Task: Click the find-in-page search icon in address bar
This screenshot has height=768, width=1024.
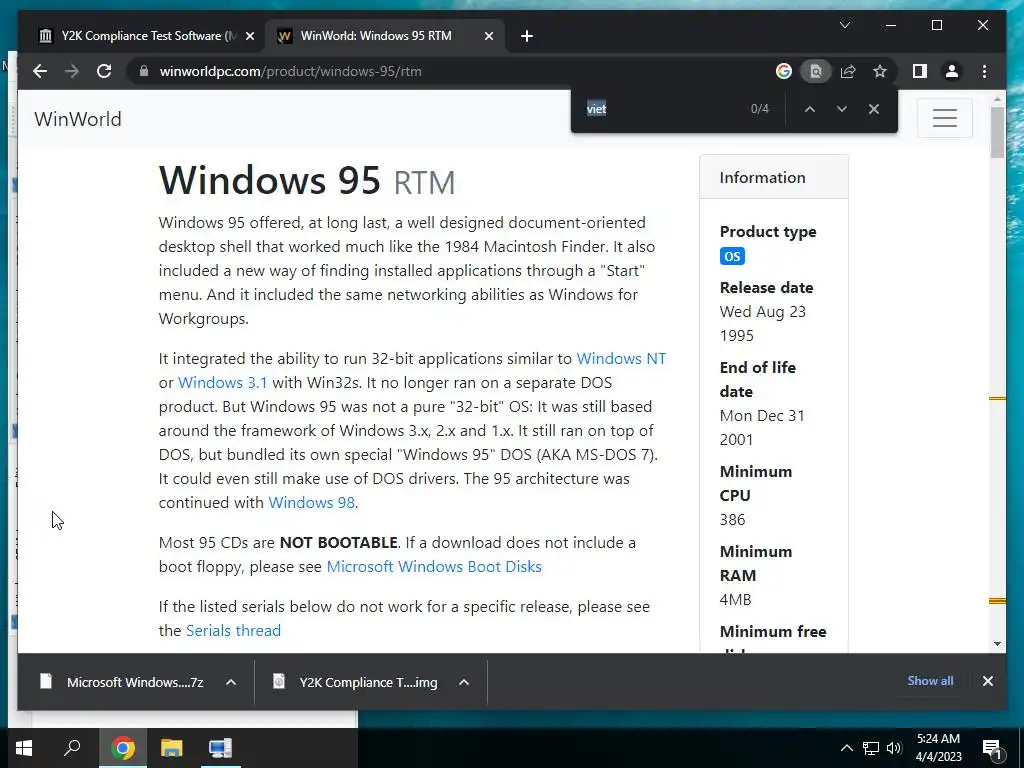Action: [816, 71]
